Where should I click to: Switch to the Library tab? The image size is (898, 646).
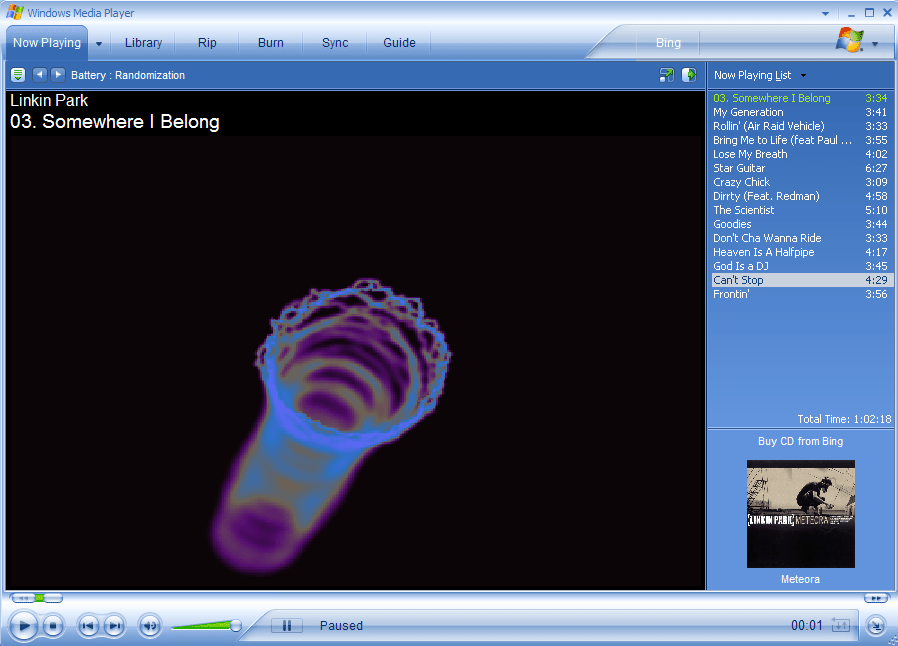click(143, 43)
